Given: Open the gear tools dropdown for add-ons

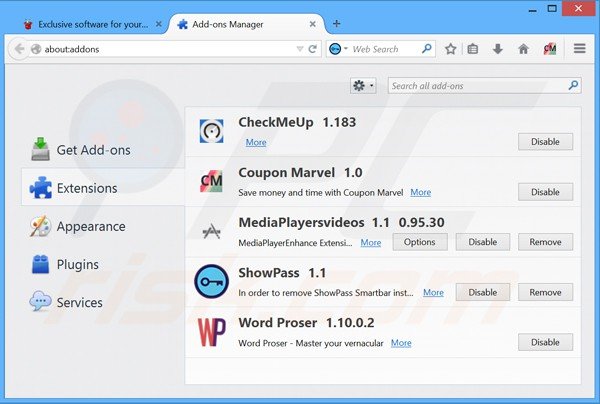Looking at the screenshot, I should tap(363, 86).
